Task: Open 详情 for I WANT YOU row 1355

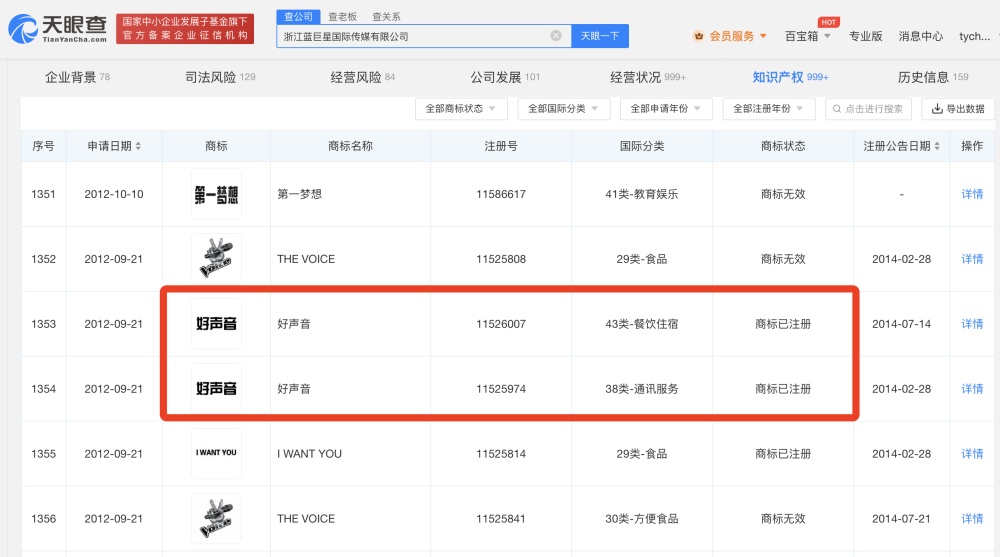Action: pos(972,454)
